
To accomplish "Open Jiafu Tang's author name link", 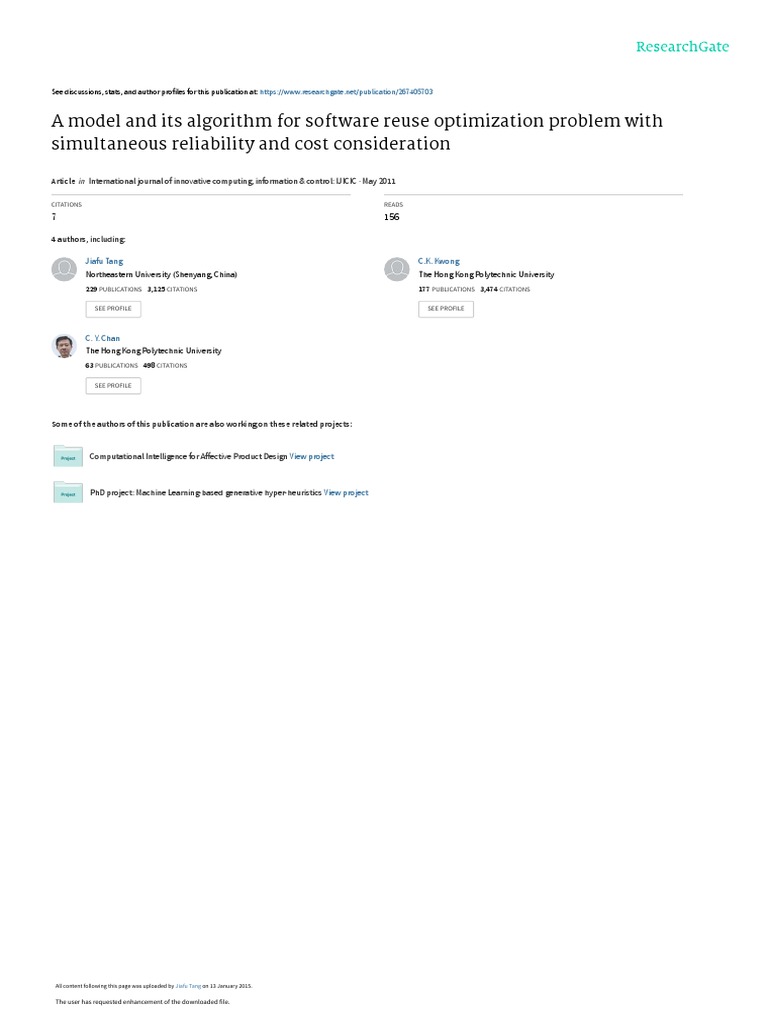I will [105, 261].
